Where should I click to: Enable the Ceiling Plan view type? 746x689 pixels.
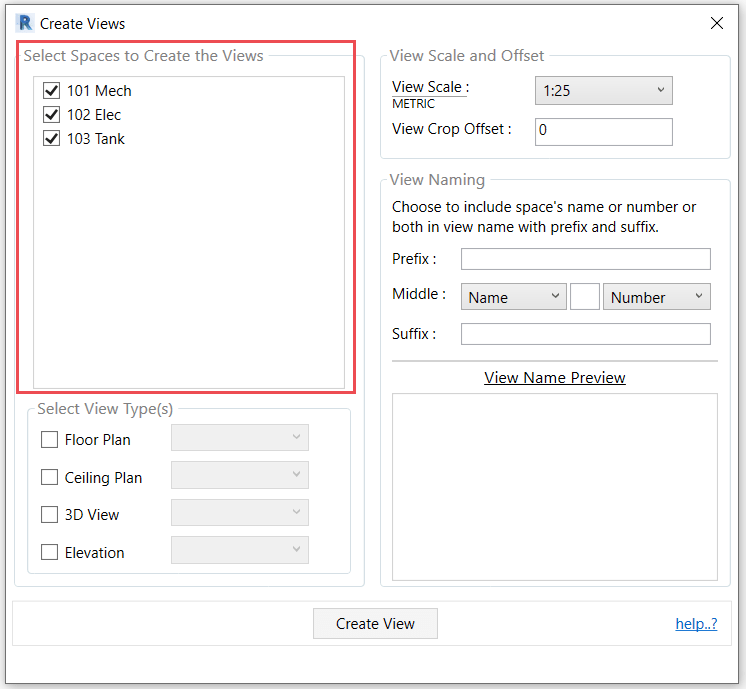pos(49,477)
